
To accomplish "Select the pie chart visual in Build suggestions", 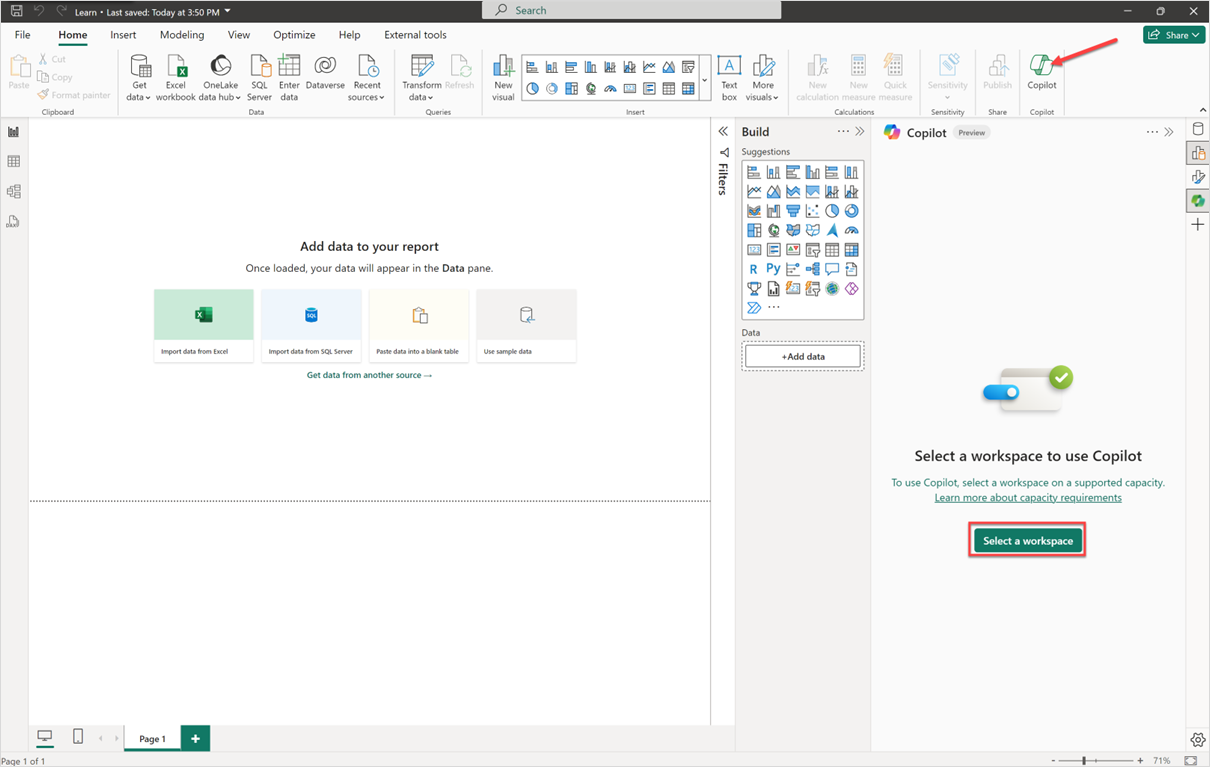I will (x=831, y=210).
